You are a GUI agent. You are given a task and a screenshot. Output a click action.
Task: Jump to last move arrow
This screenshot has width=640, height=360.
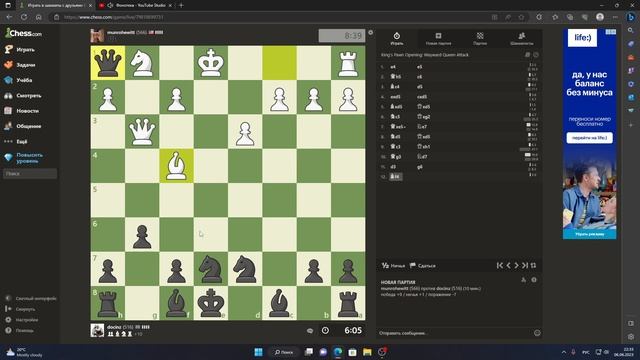(525, 265)
